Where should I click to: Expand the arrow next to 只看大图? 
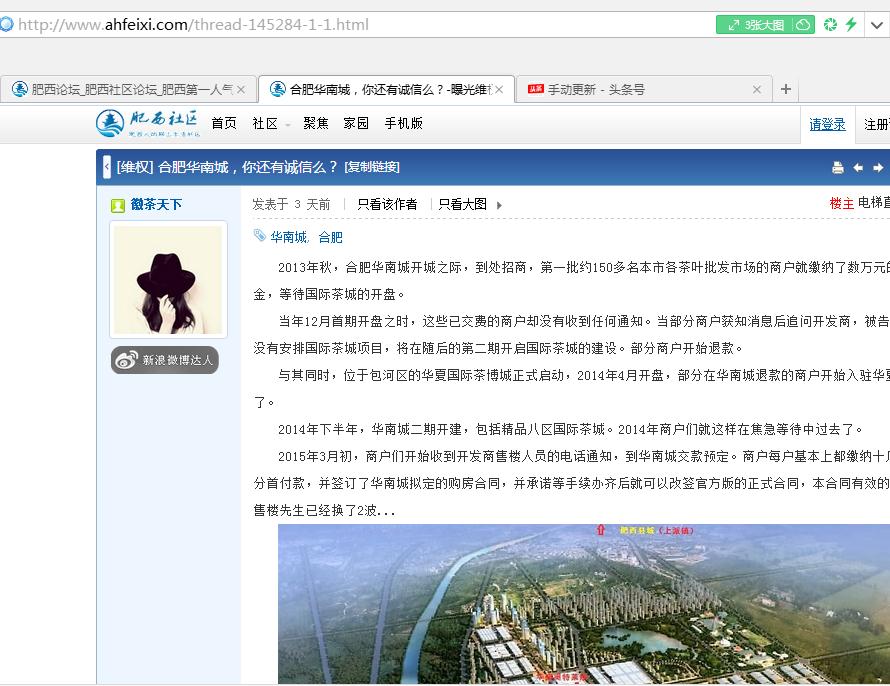498,202
